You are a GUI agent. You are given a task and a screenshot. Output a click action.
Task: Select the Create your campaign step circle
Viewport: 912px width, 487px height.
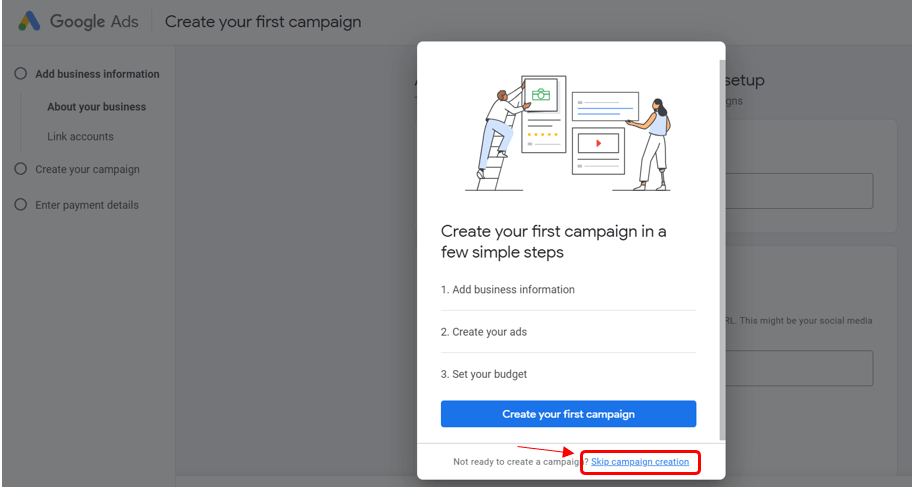click(21, 169)
